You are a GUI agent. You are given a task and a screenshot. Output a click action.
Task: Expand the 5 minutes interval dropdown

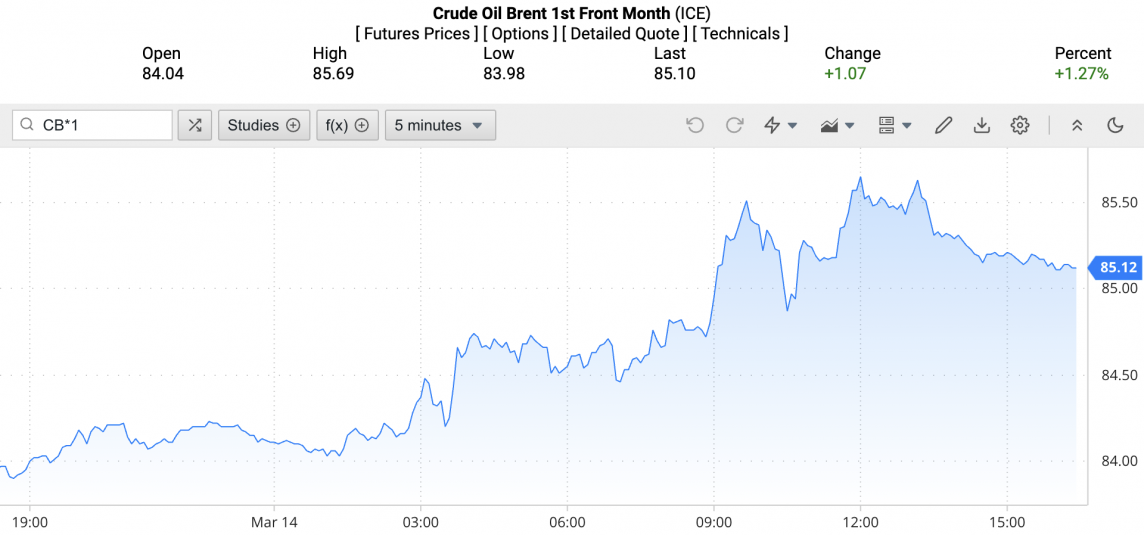tap(440, 125)
